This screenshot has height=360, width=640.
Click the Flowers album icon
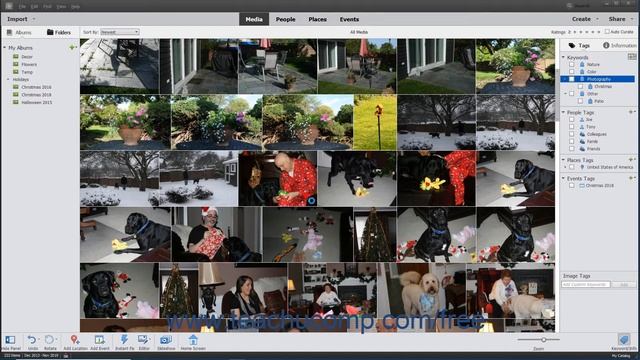[16, 64]
